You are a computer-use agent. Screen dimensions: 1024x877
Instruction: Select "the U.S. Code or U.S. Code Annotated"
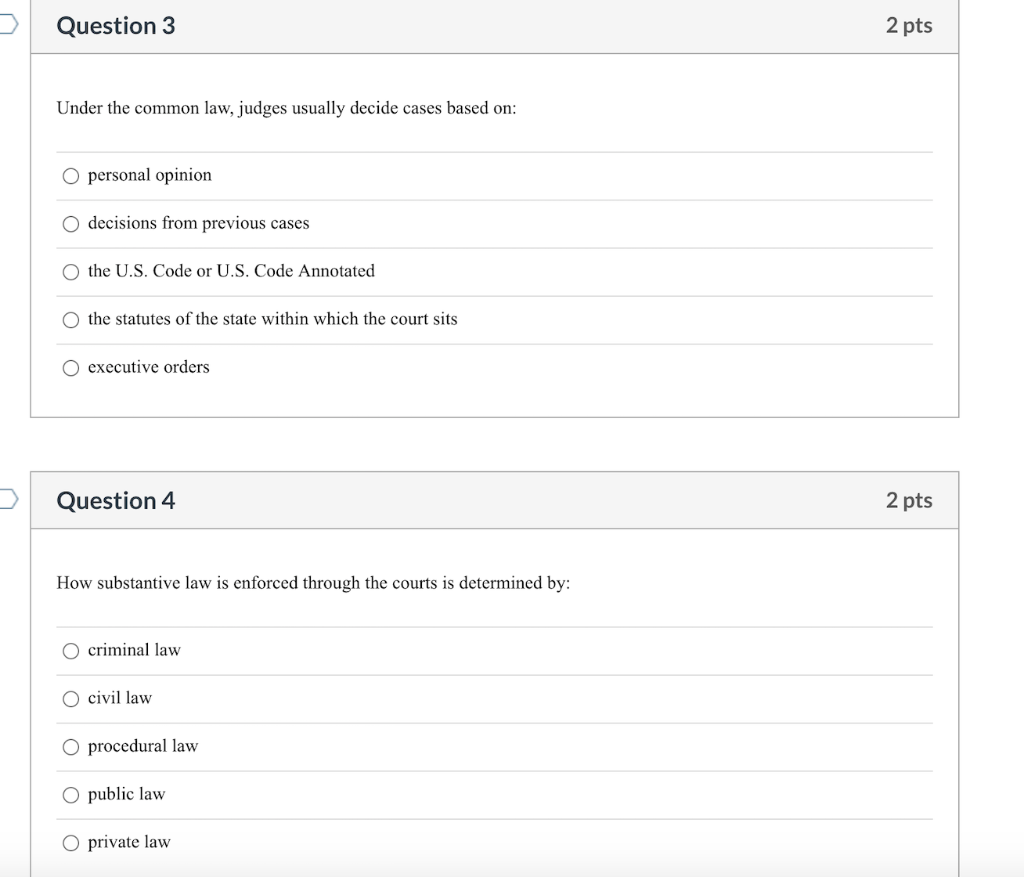tap(71, 271)
